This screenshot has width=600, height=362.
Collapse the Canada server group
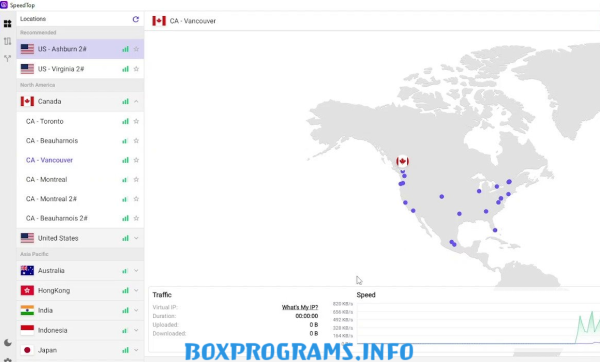click(x=136, y=101)
